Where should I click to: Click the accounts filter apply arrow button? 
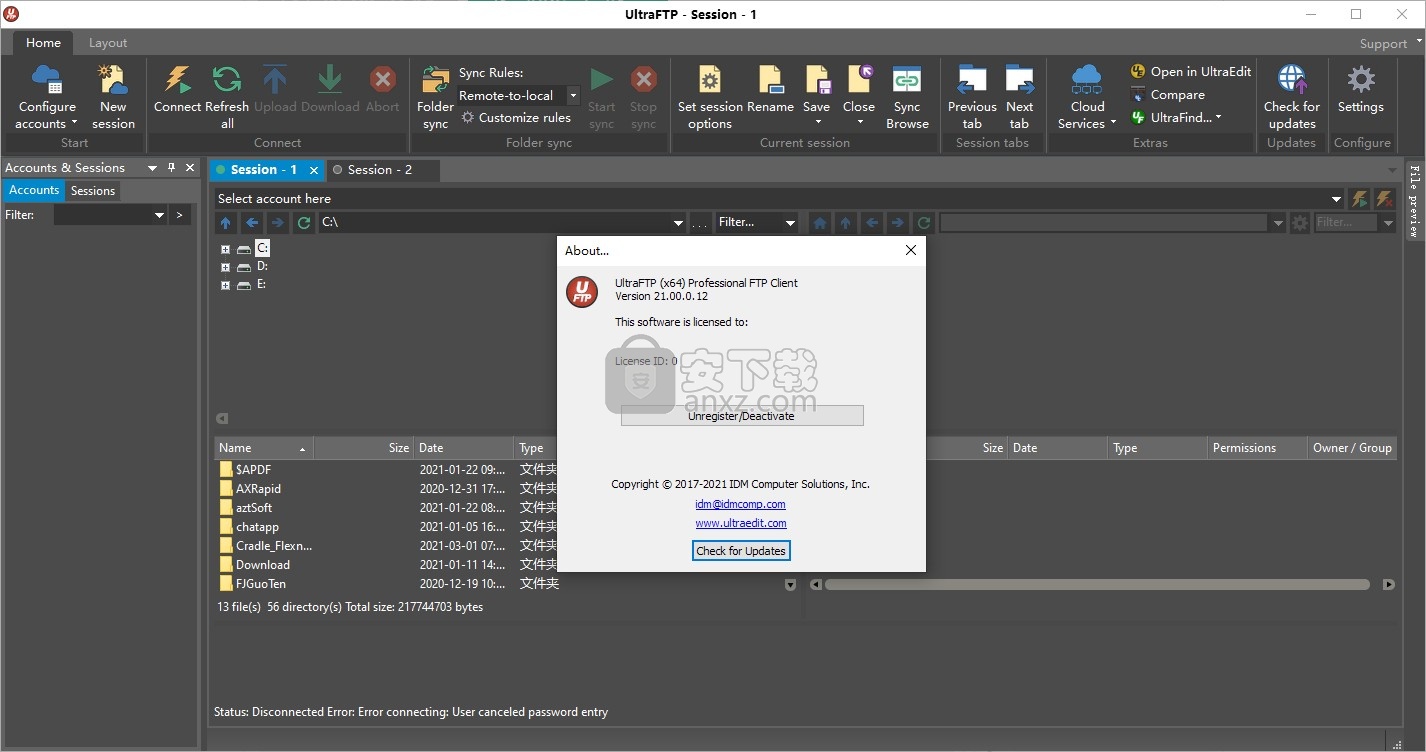(x=180, y=215)
